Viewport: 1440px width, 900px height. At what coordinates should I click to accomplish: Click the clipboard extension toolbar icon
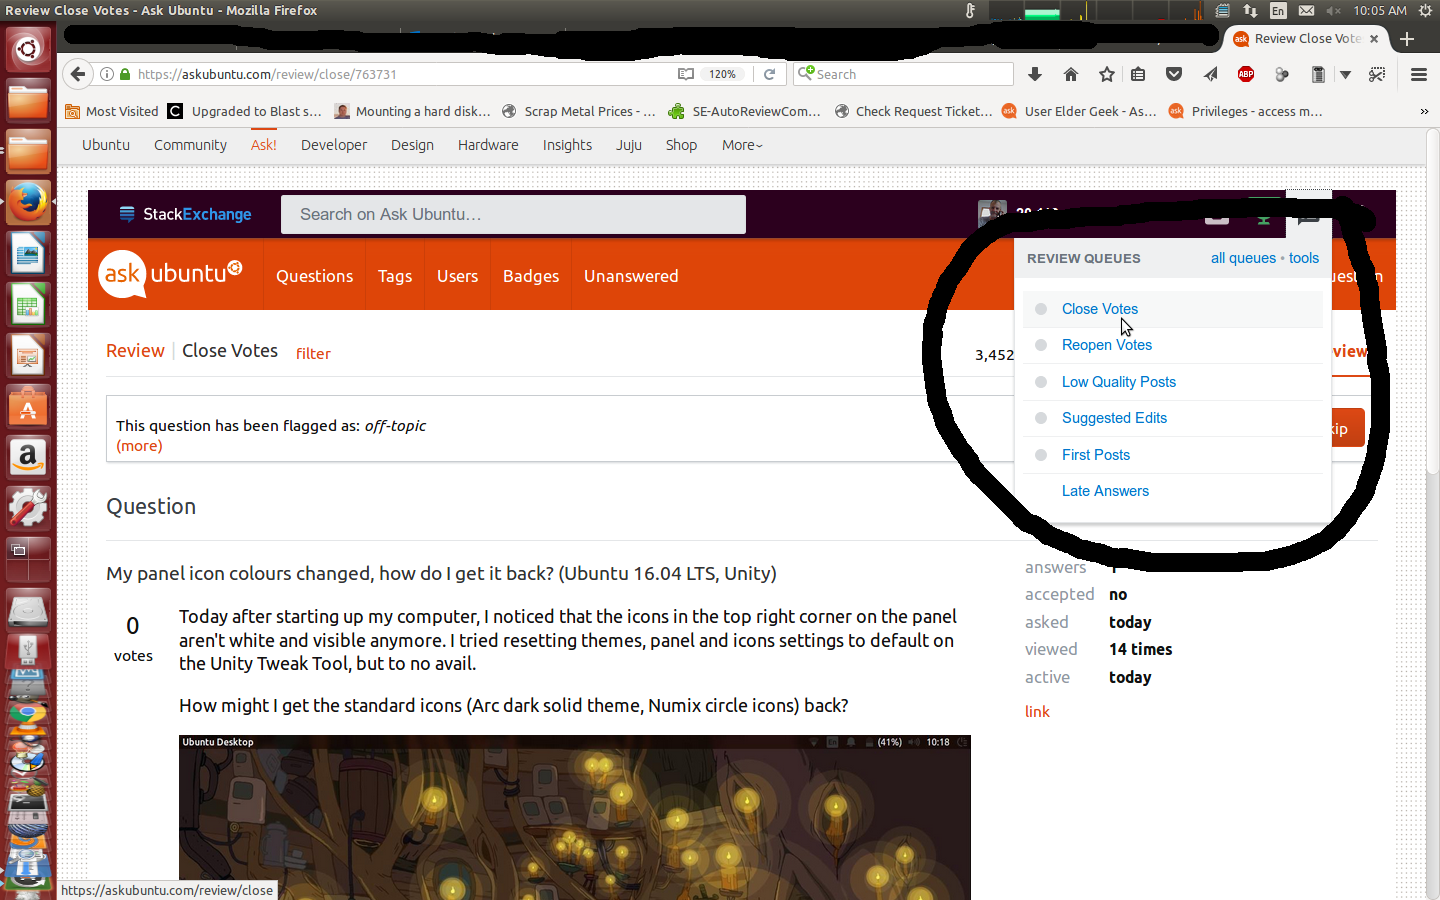(x=1318, y=74)
